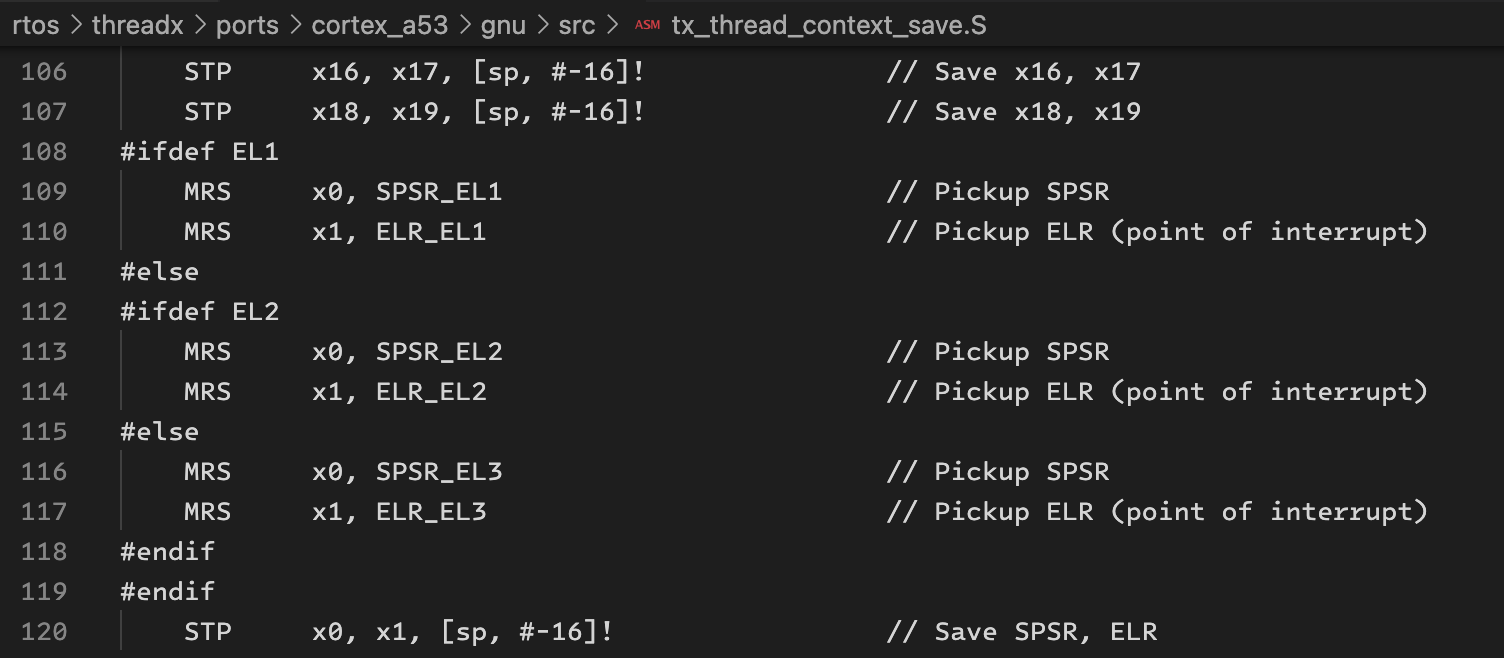Click ELR_EL2 register on line 114

pyautogui.click(x=431, y=392)
